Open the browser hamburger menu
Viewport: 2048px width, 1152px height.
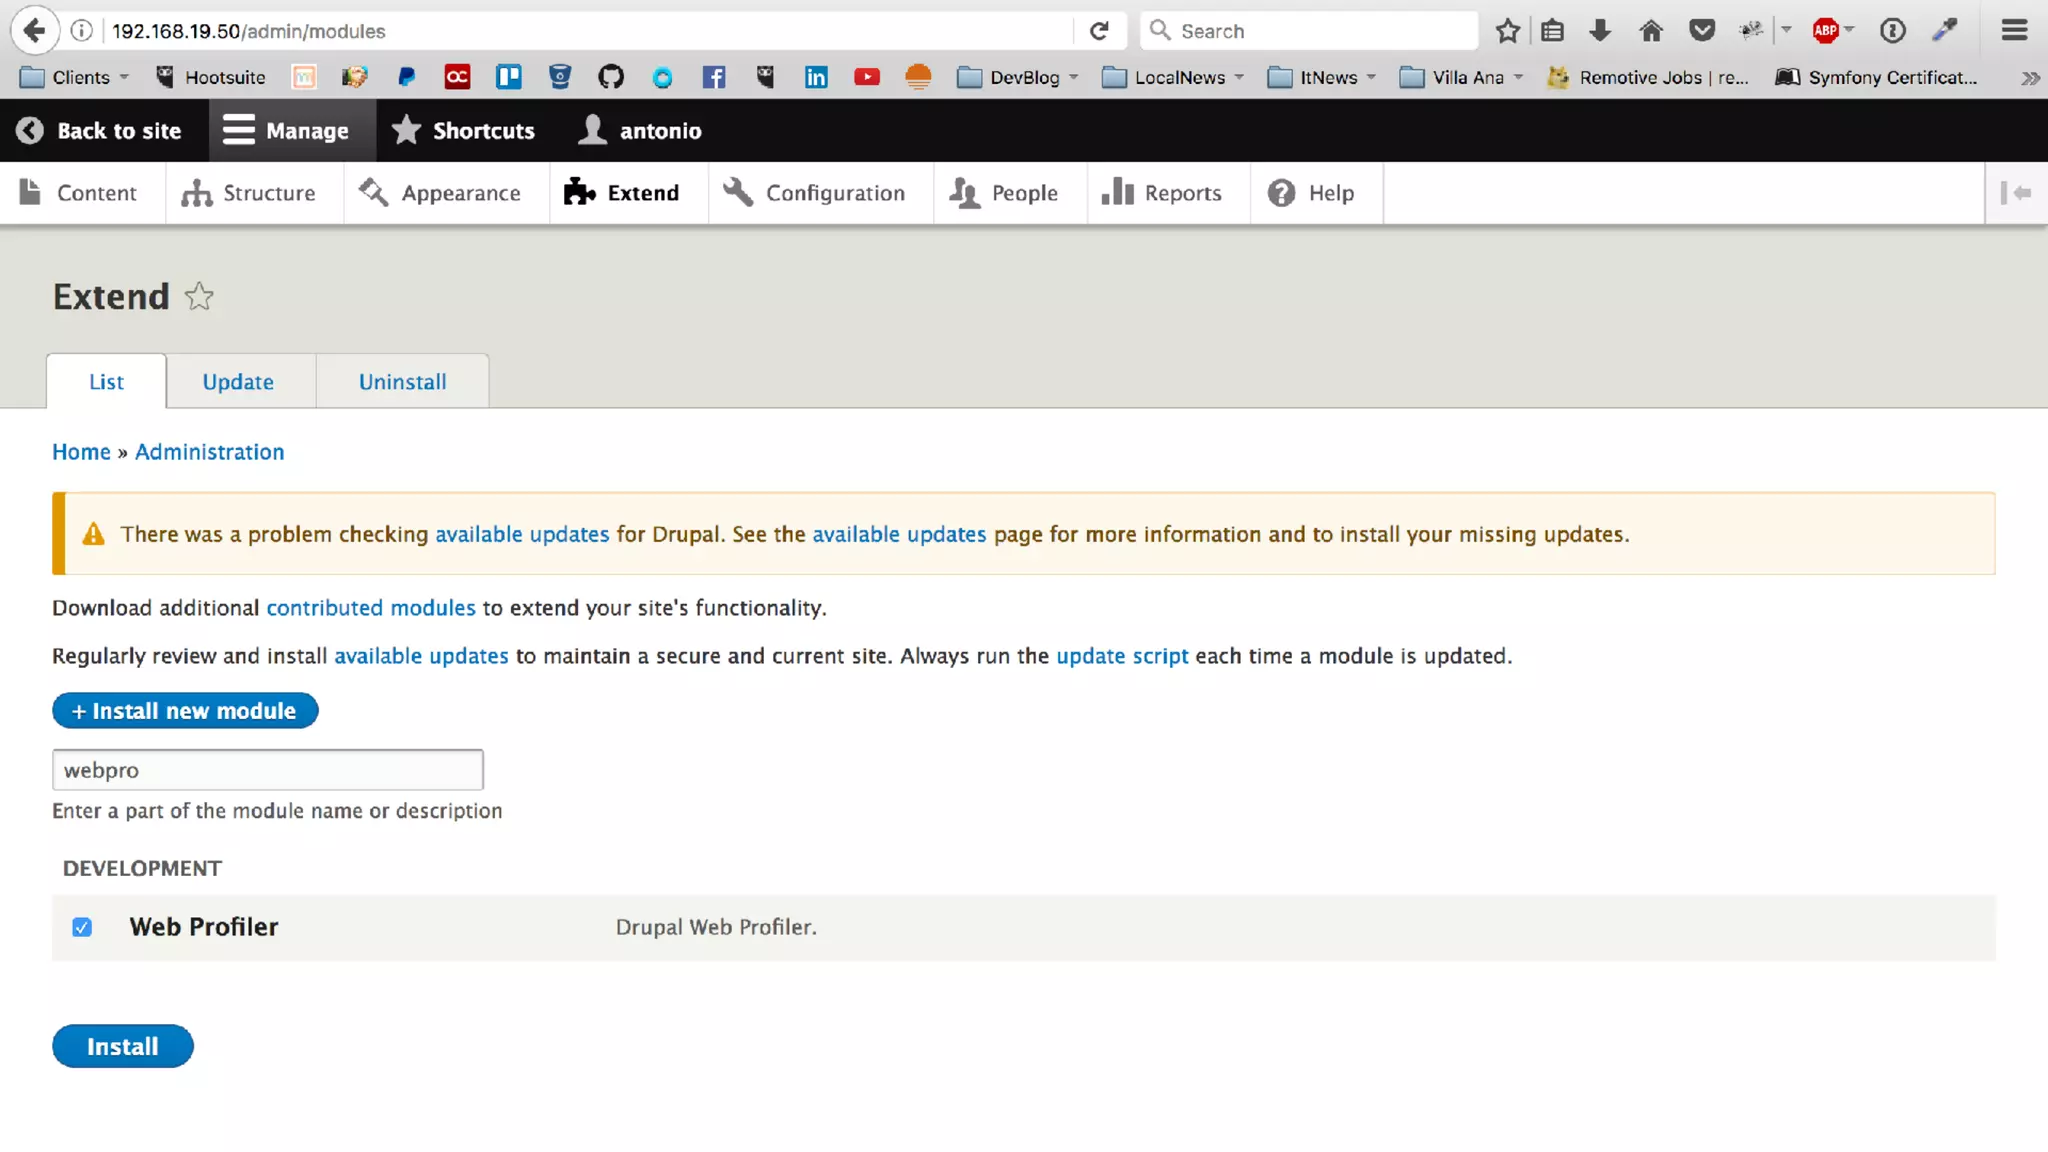click(x=2014, y=31)
